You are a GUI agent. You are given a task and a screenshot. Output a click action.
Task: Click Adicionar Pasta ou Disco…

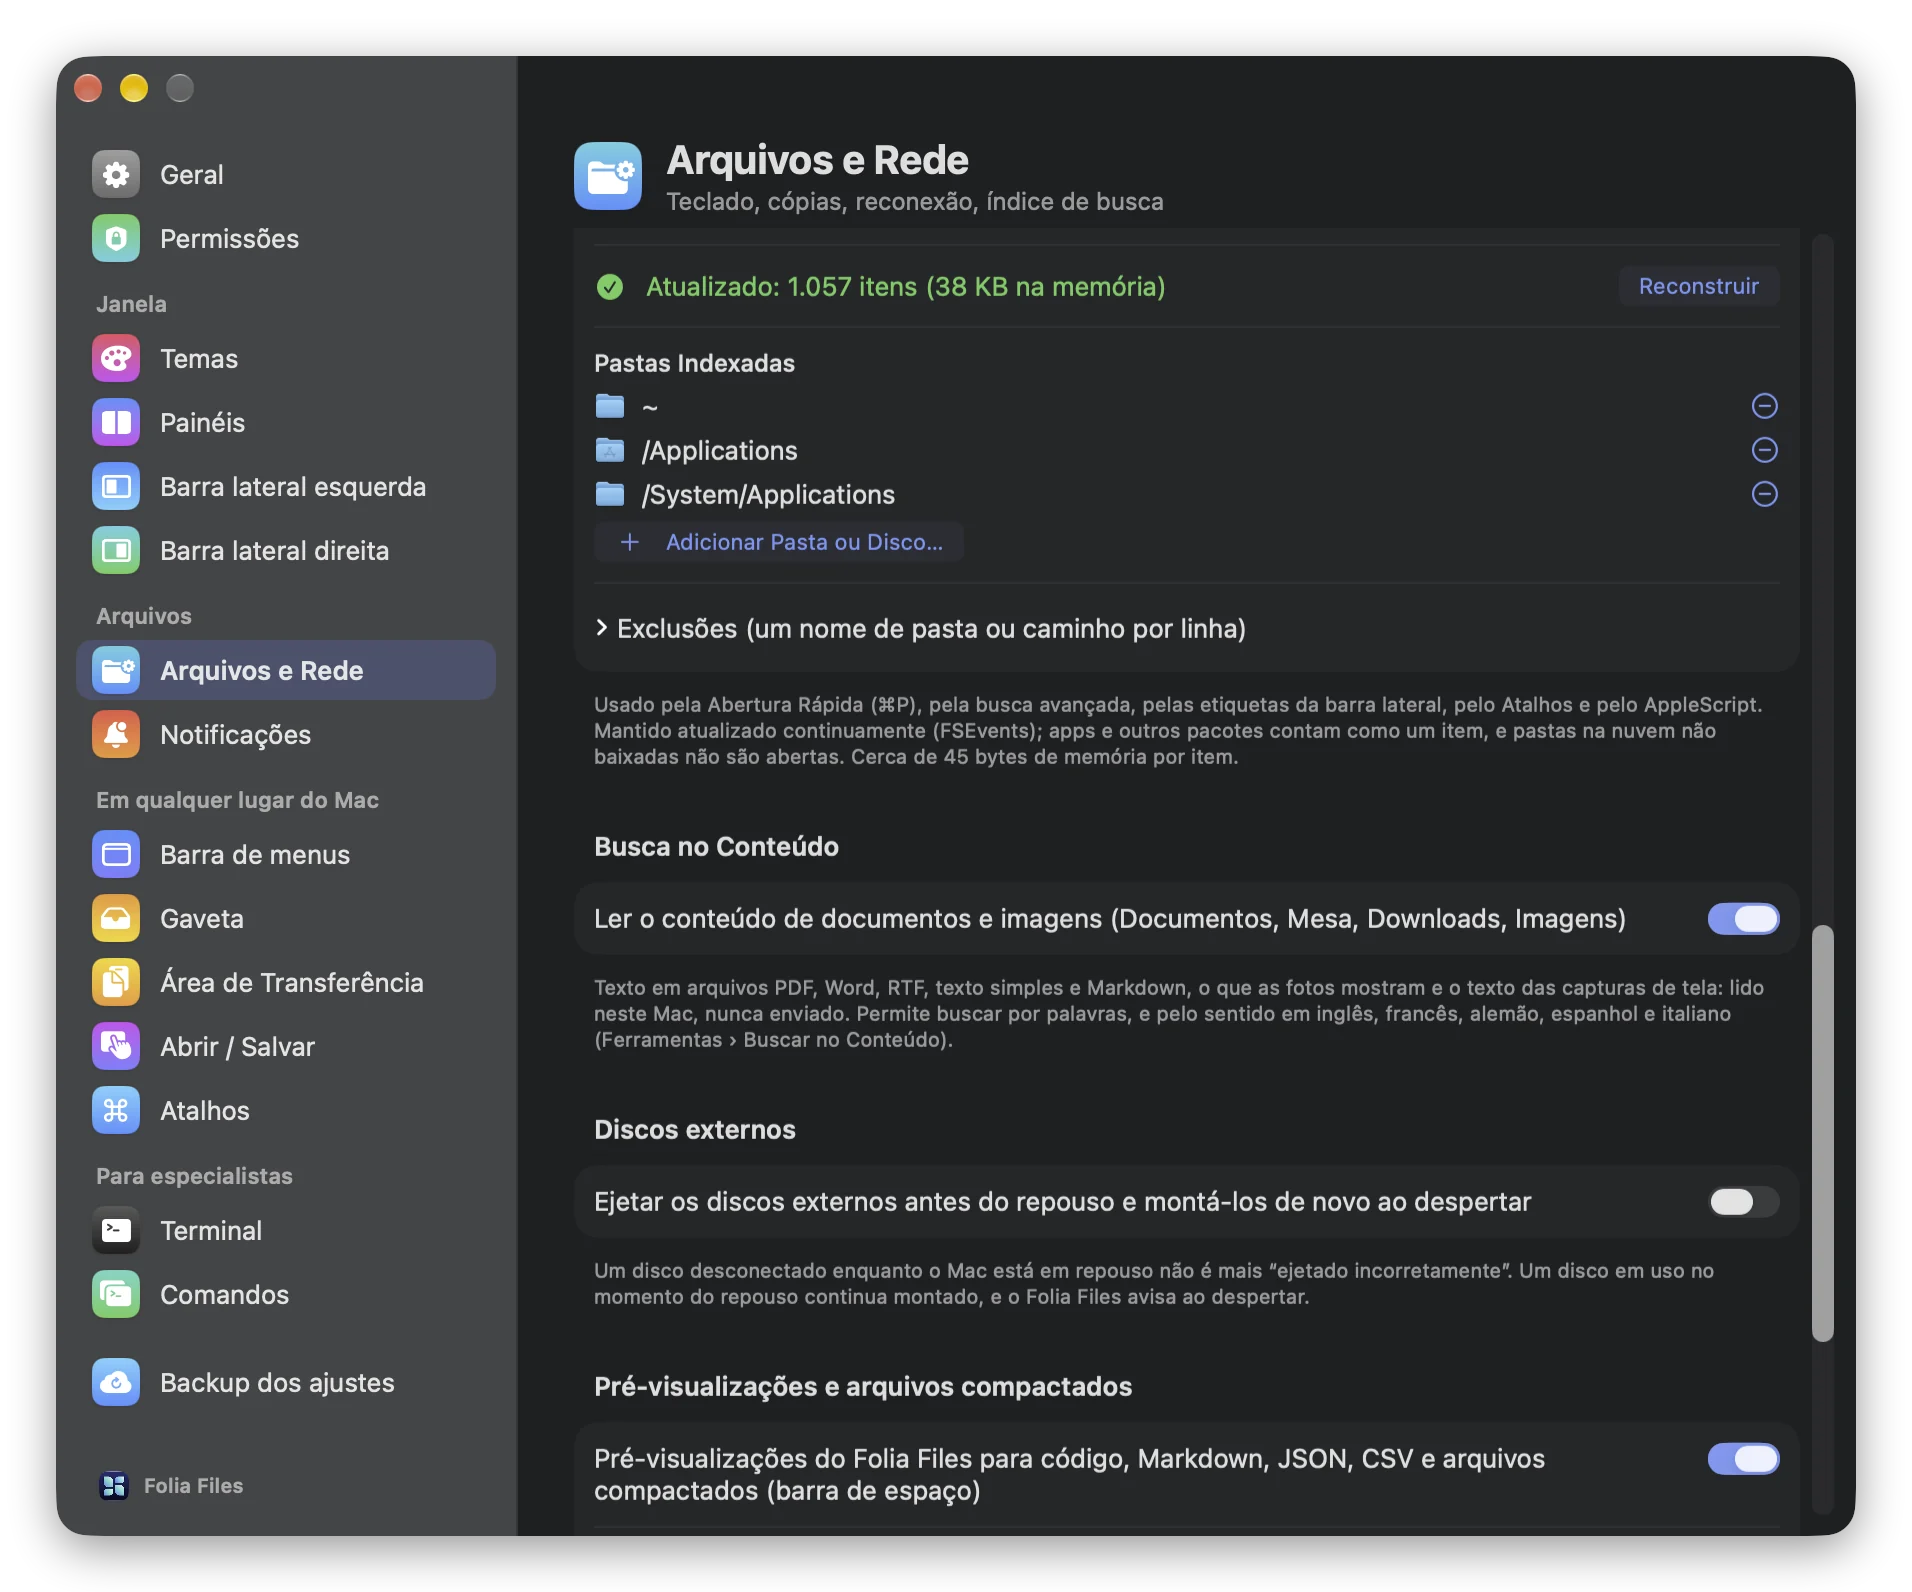coord(779,542)
